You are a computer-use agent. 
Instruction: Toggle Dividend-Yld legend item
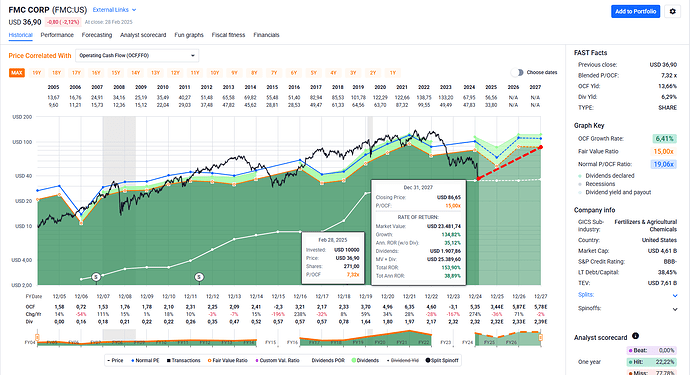[403, 360]
